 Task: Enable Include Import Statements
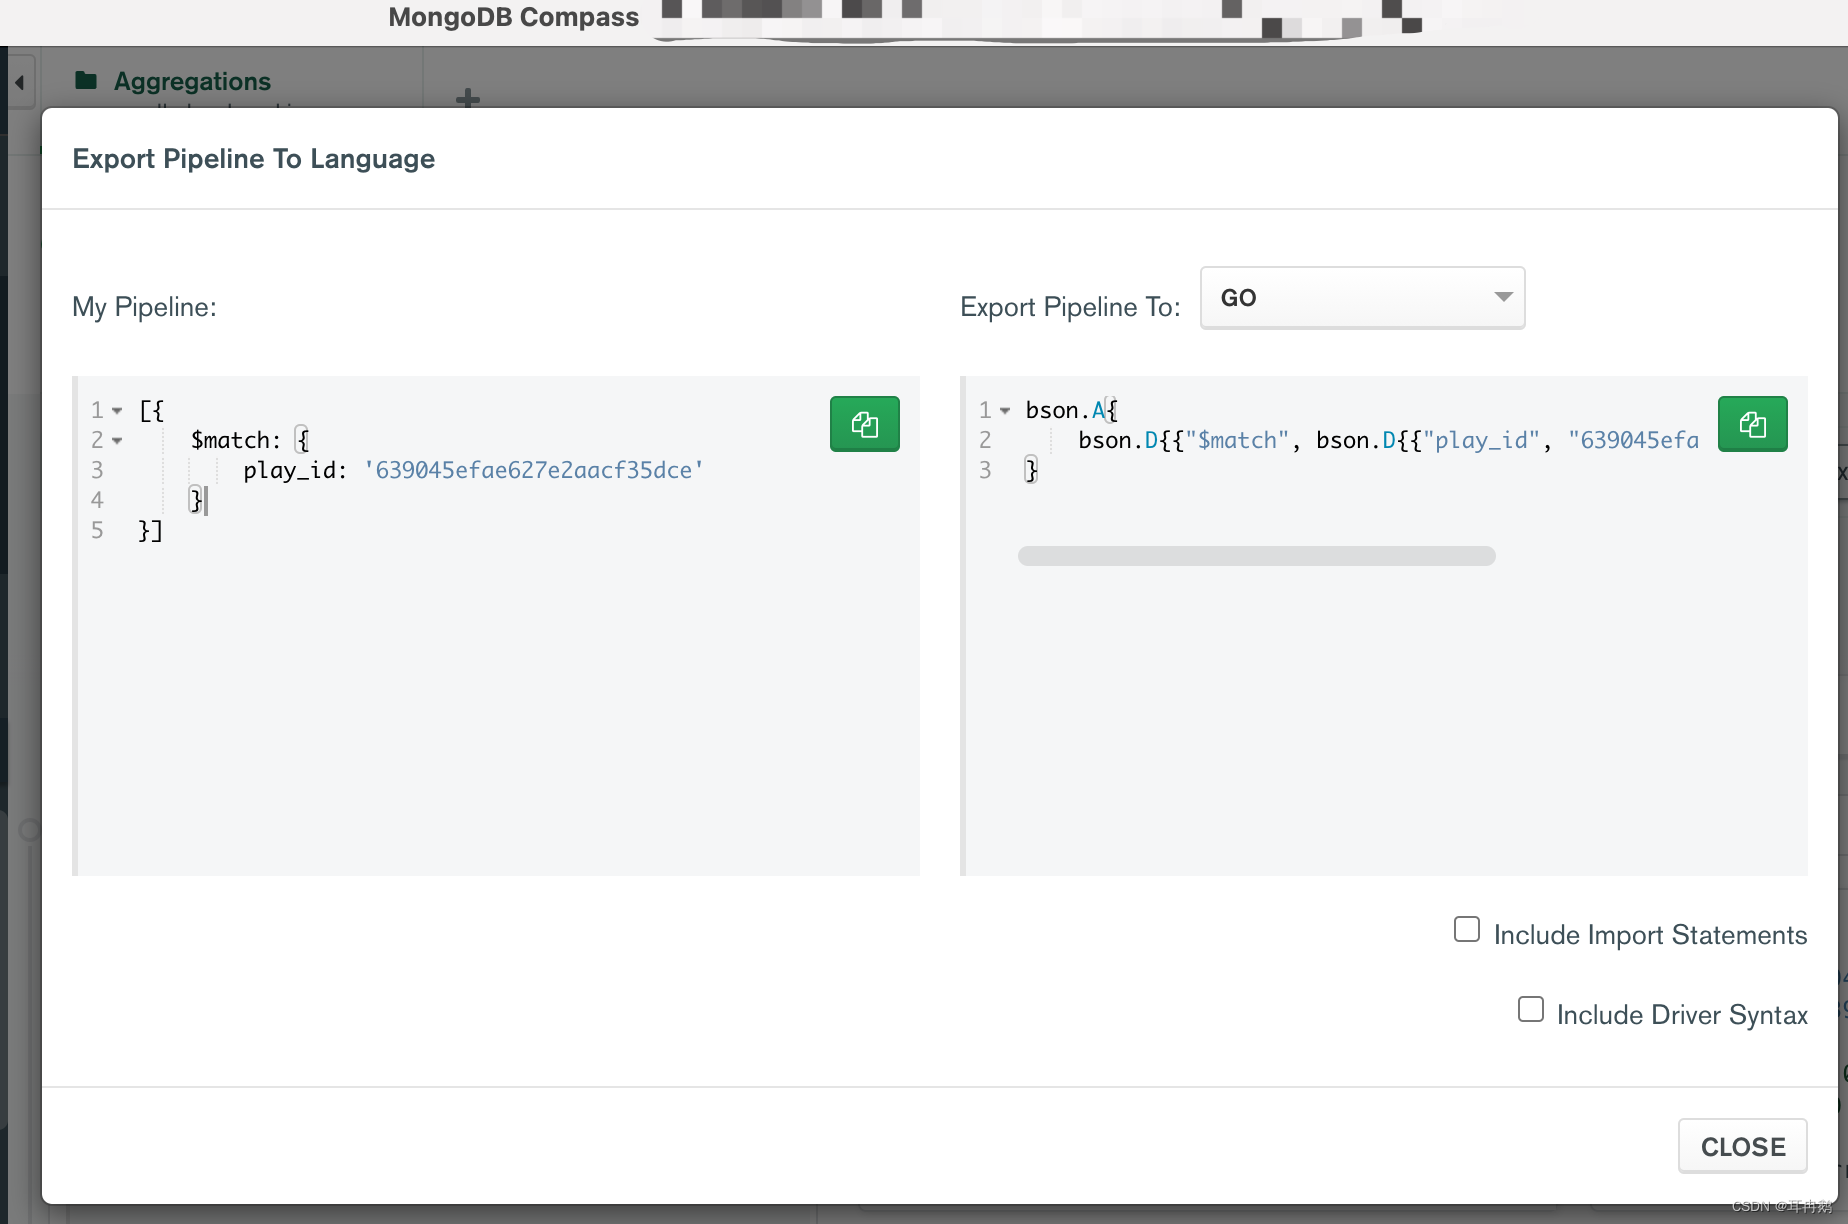click(1466, 929)
